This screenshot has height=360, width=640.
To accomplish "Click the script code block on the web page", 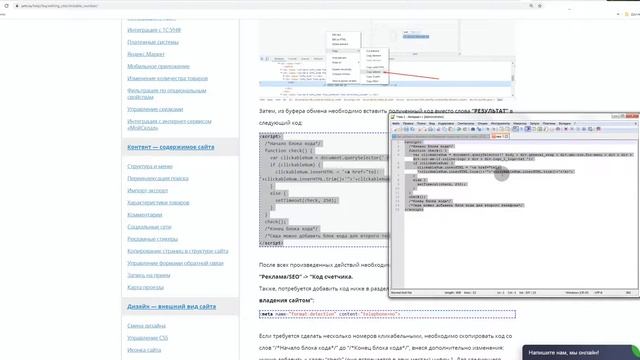I will pyautogui.click(x=324, y=189).
